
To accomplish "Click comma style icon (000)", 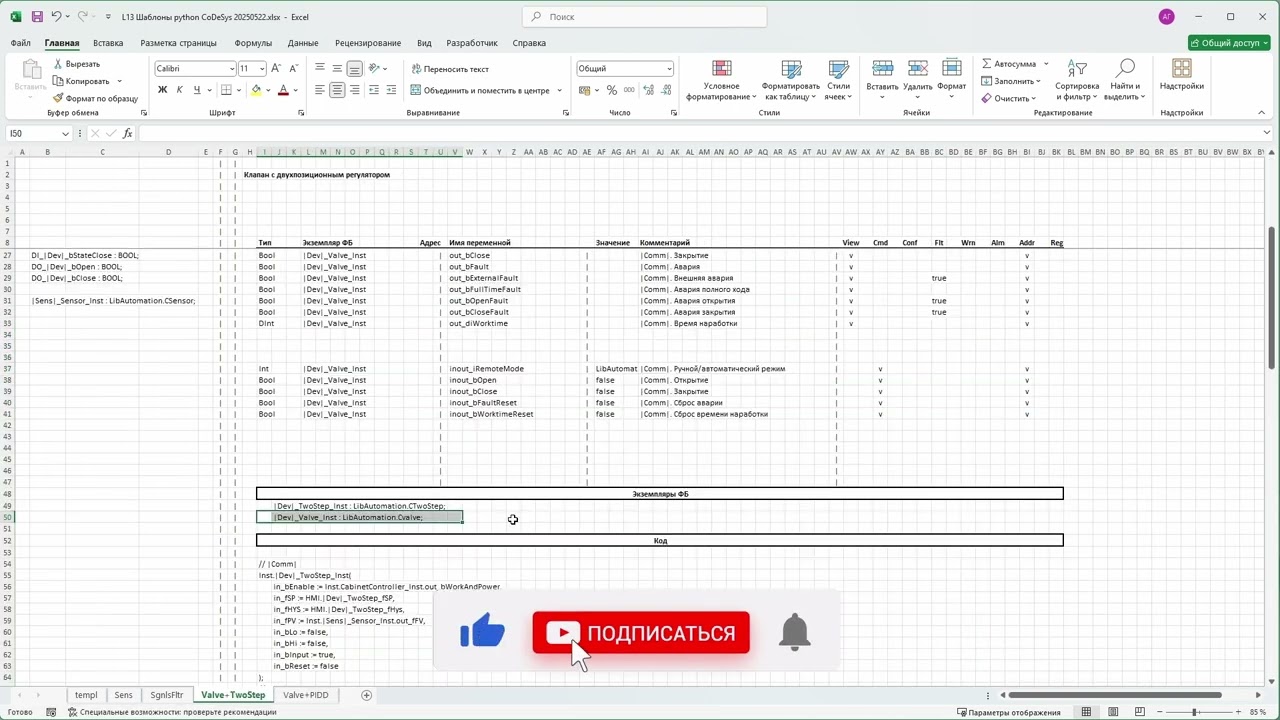I will (631, 90).
